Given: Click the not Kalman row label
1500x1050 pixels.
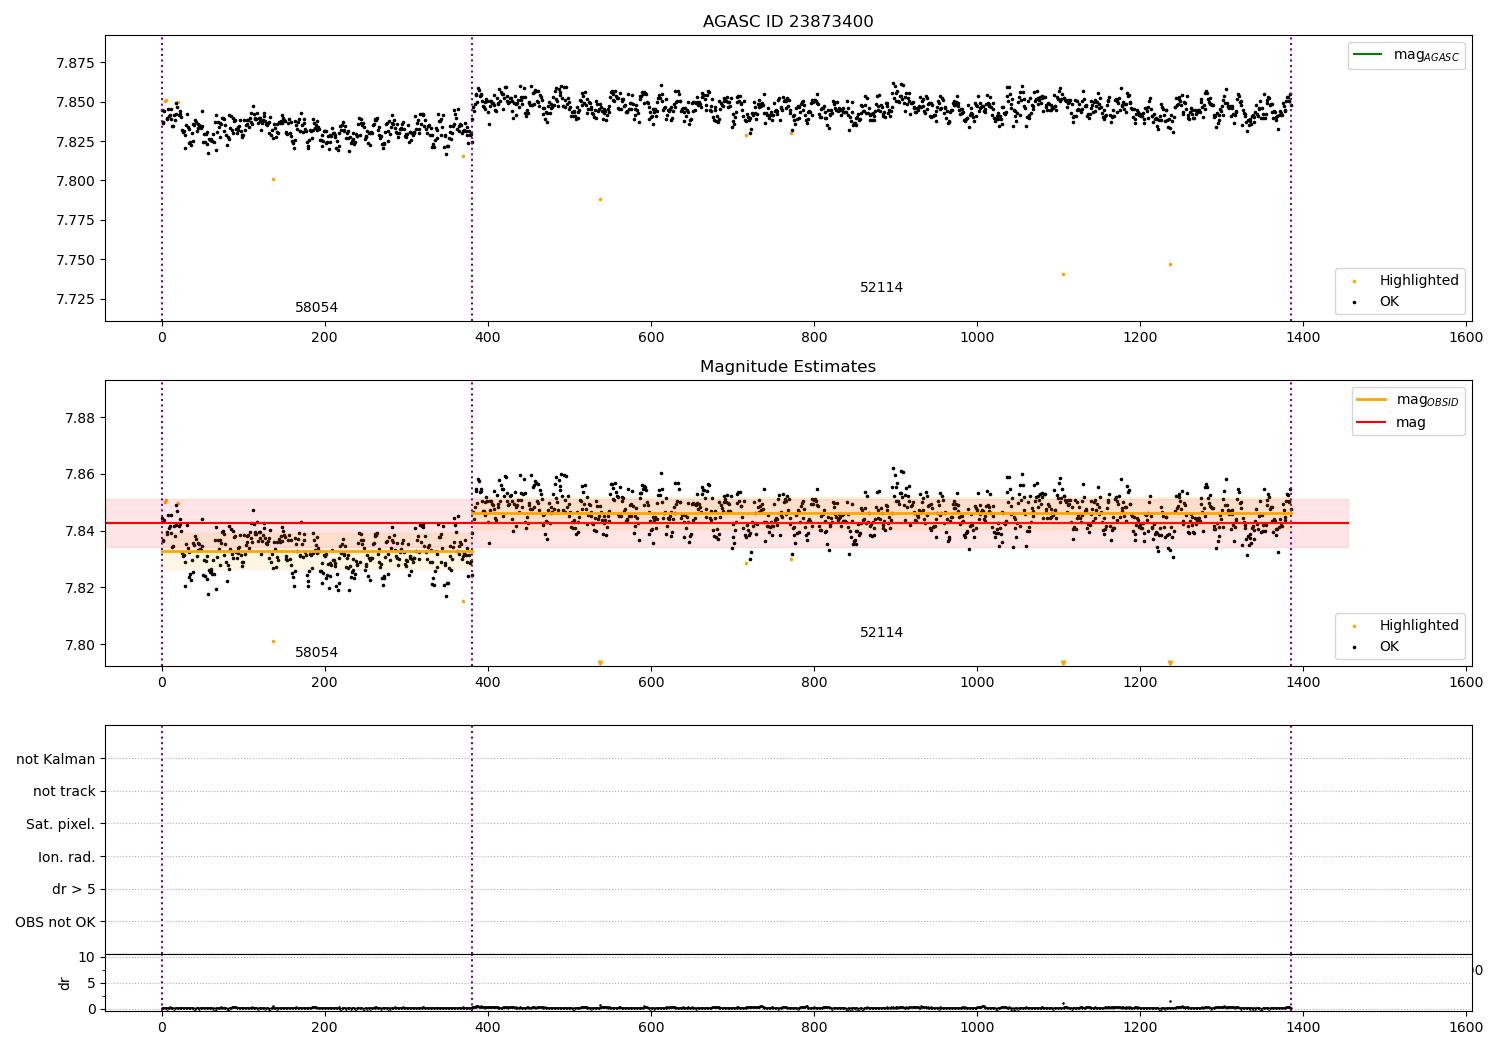Looking at the screenshot, I should 56,759.
